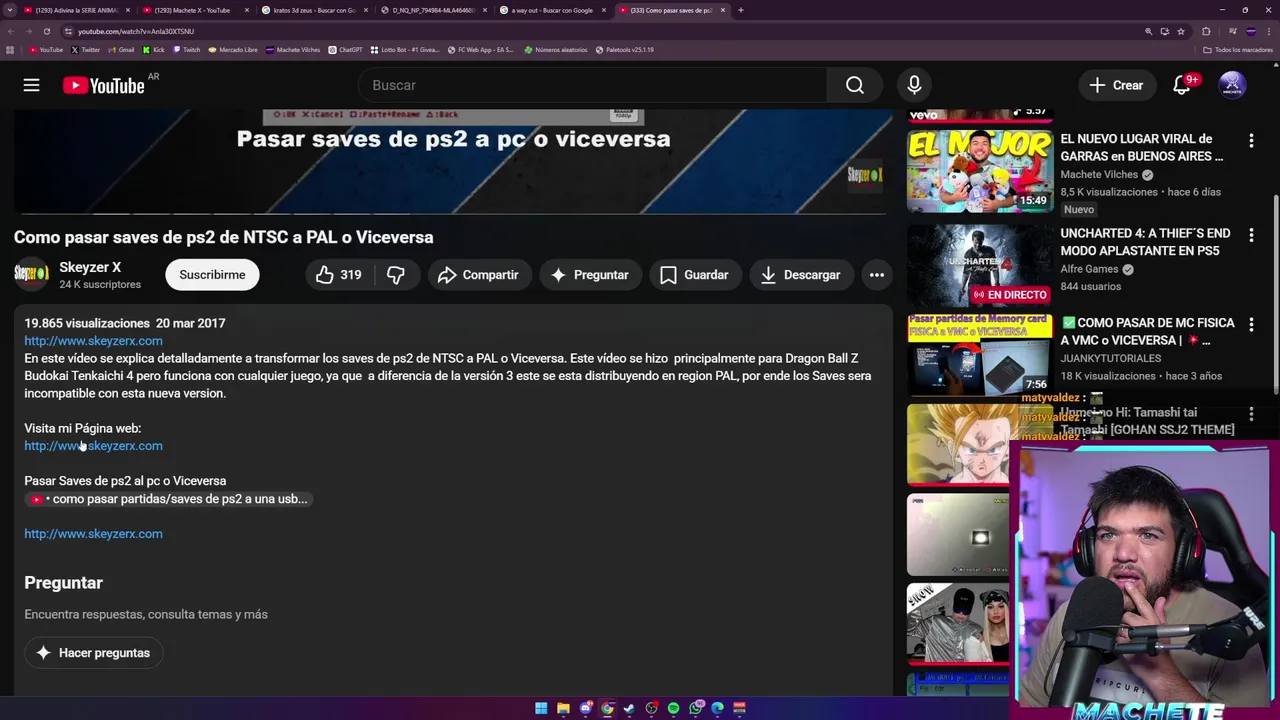Switch to the D_NQ_NP image tab

pyautogui.click(x=433, y=10)
